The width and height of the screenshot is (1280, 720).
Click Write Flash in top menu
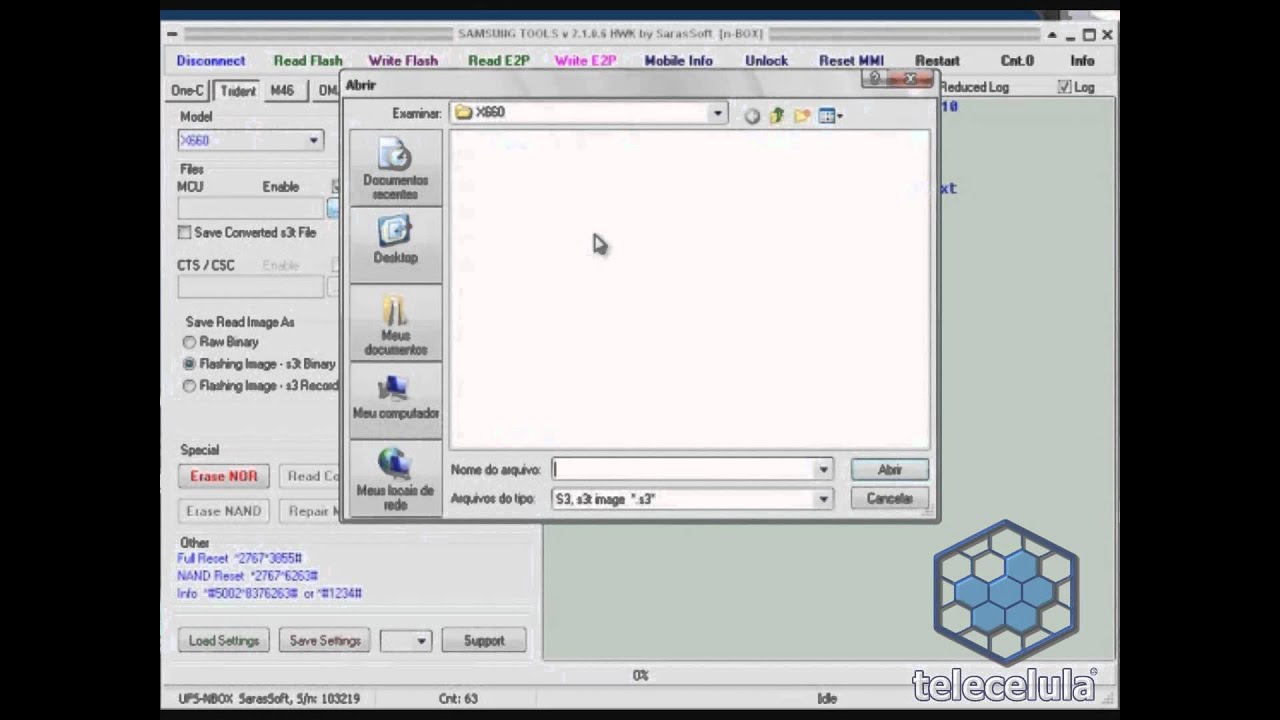403,61
